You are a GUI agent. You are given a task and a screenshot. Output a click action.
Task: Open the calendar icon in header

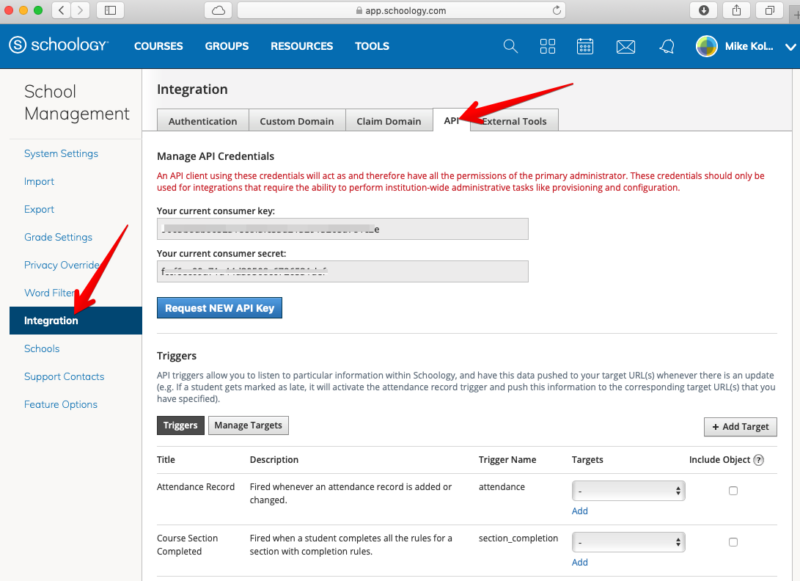click(585, 46)
